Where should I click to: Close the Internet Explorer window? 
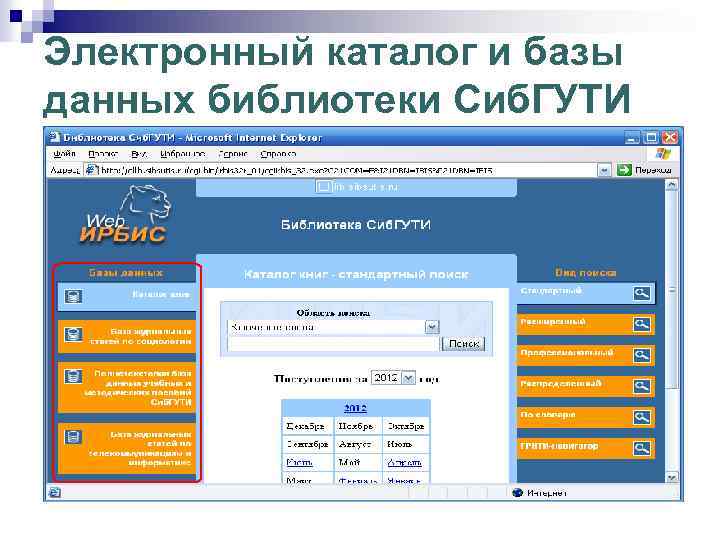click(670, 137)
